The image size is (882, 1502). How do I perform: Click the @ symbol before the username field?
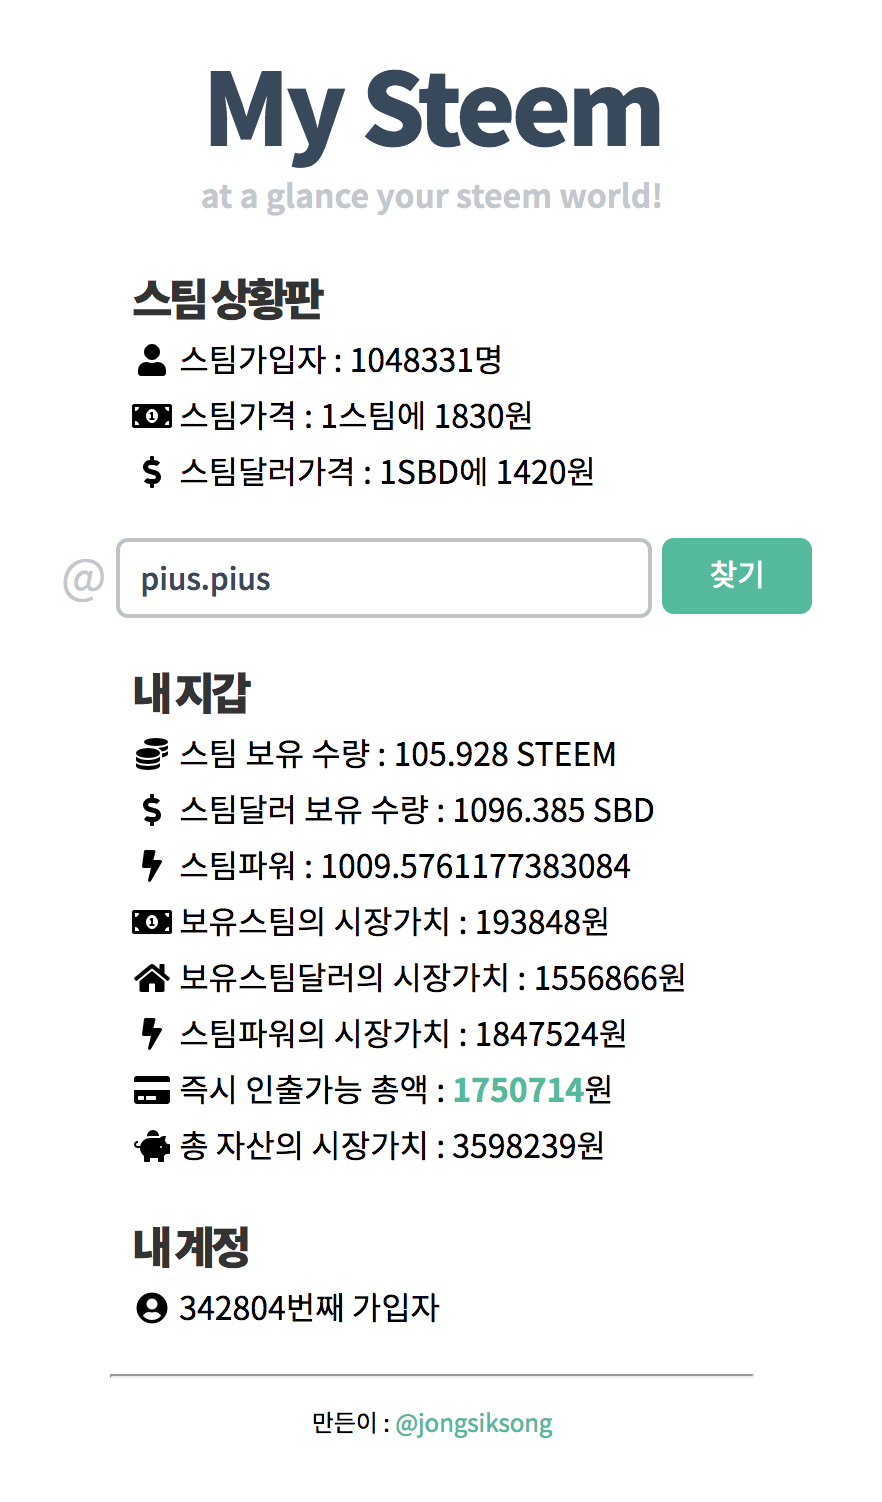pyautogui.click(x=84, y=579)
